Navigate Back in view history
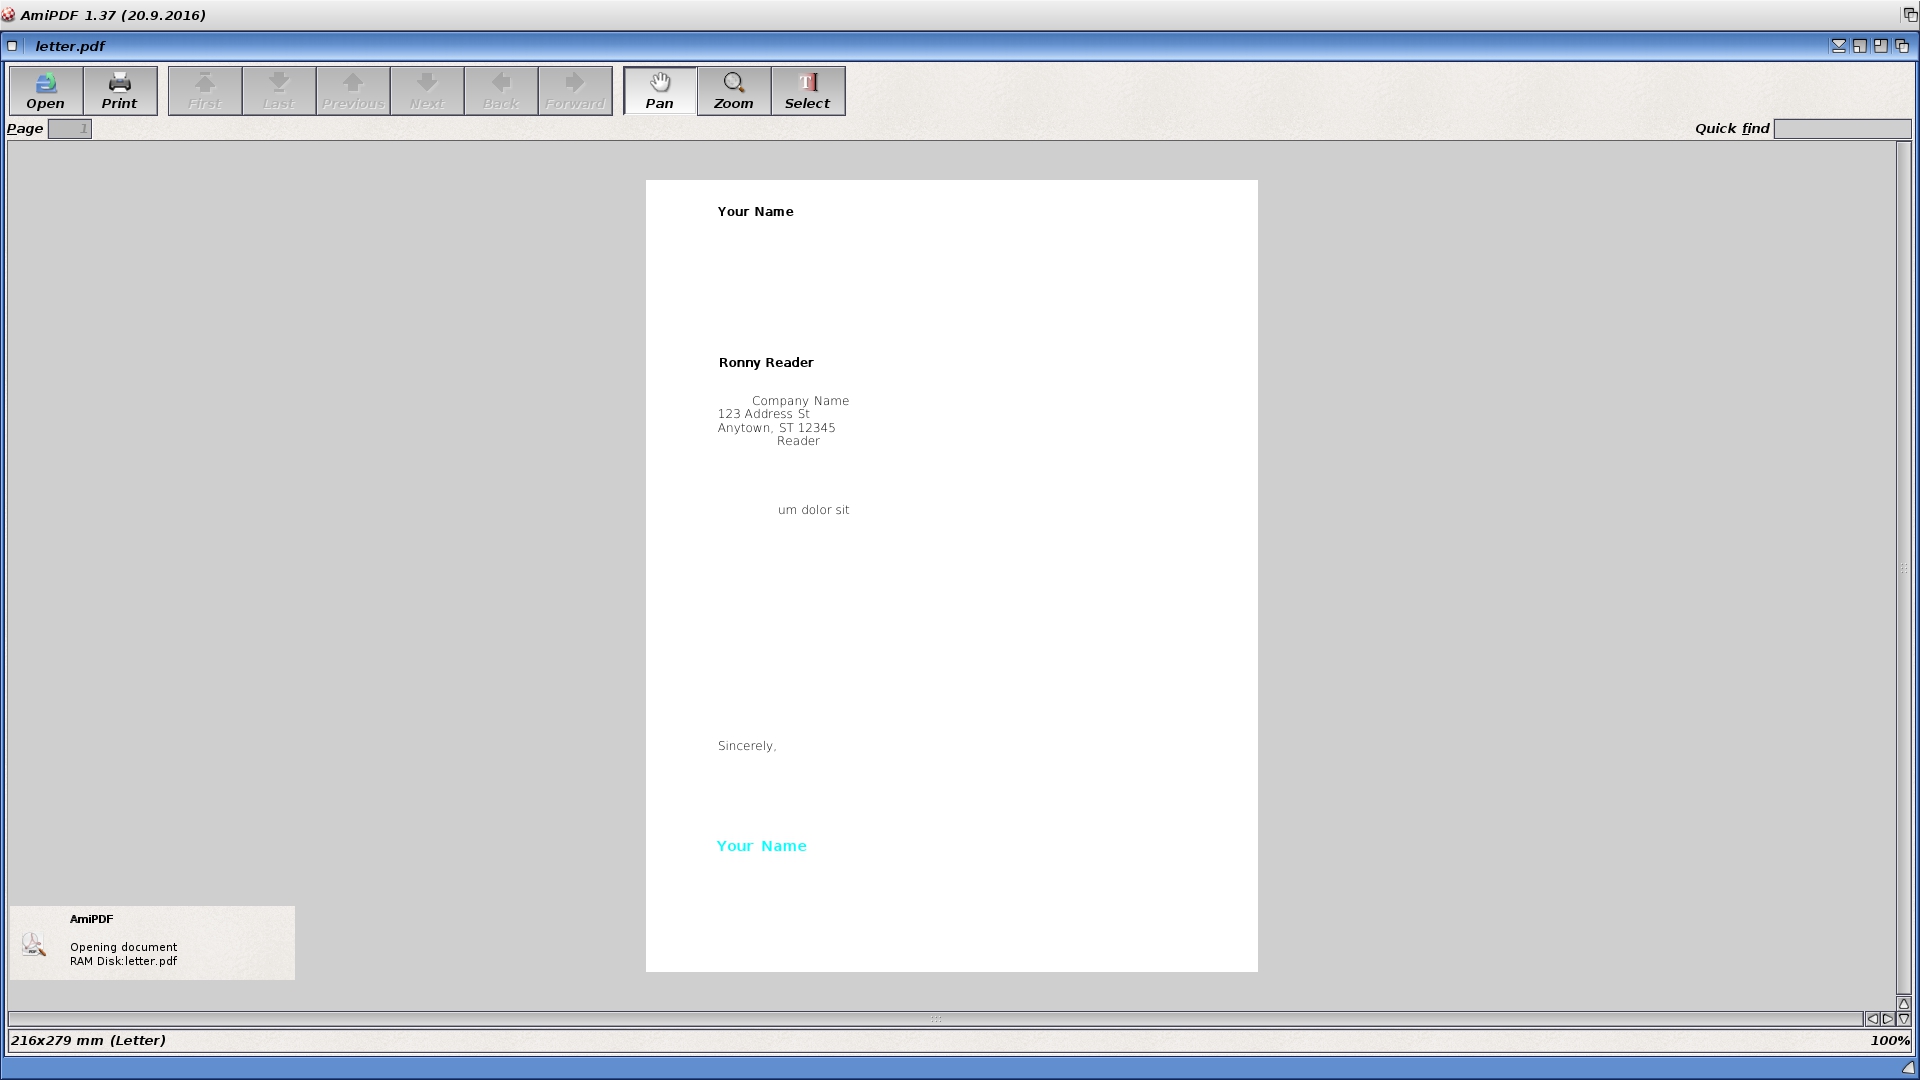 [501, 91]
